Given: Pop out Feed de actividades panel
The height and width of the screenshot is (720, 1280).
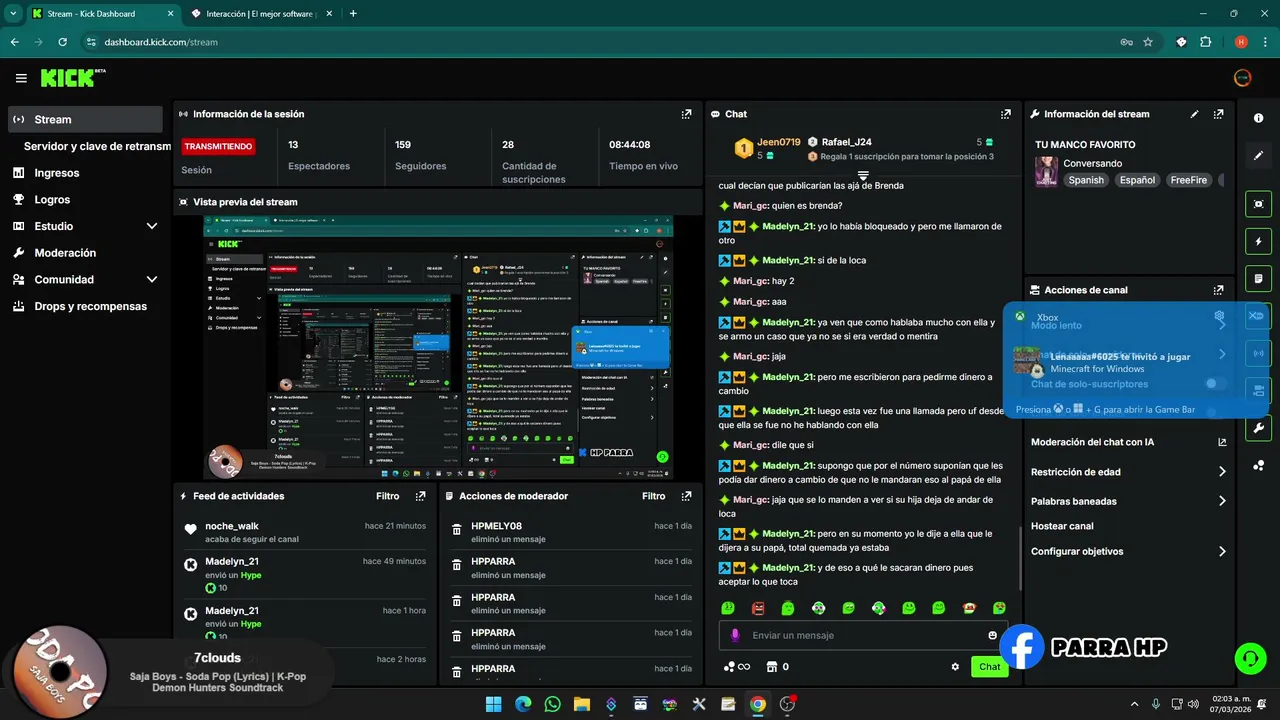Looking at the screenshot, I should (x=420, y=496).
